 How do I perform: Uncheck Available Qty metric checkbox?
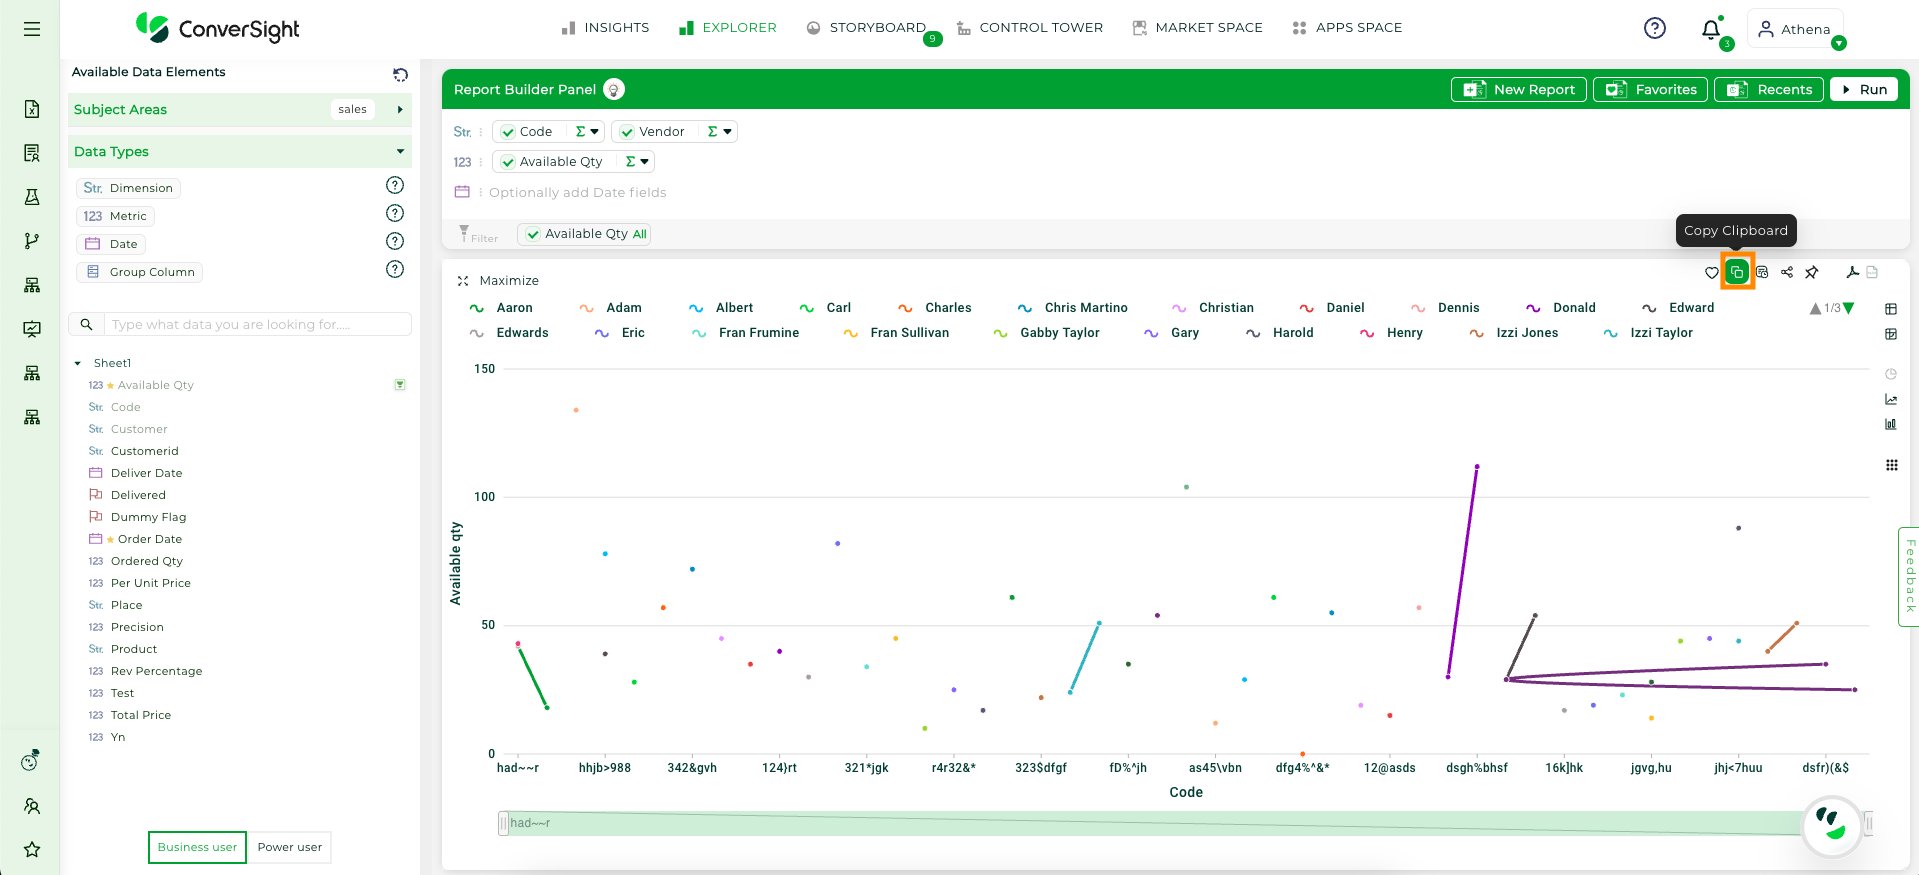(508, 162)
